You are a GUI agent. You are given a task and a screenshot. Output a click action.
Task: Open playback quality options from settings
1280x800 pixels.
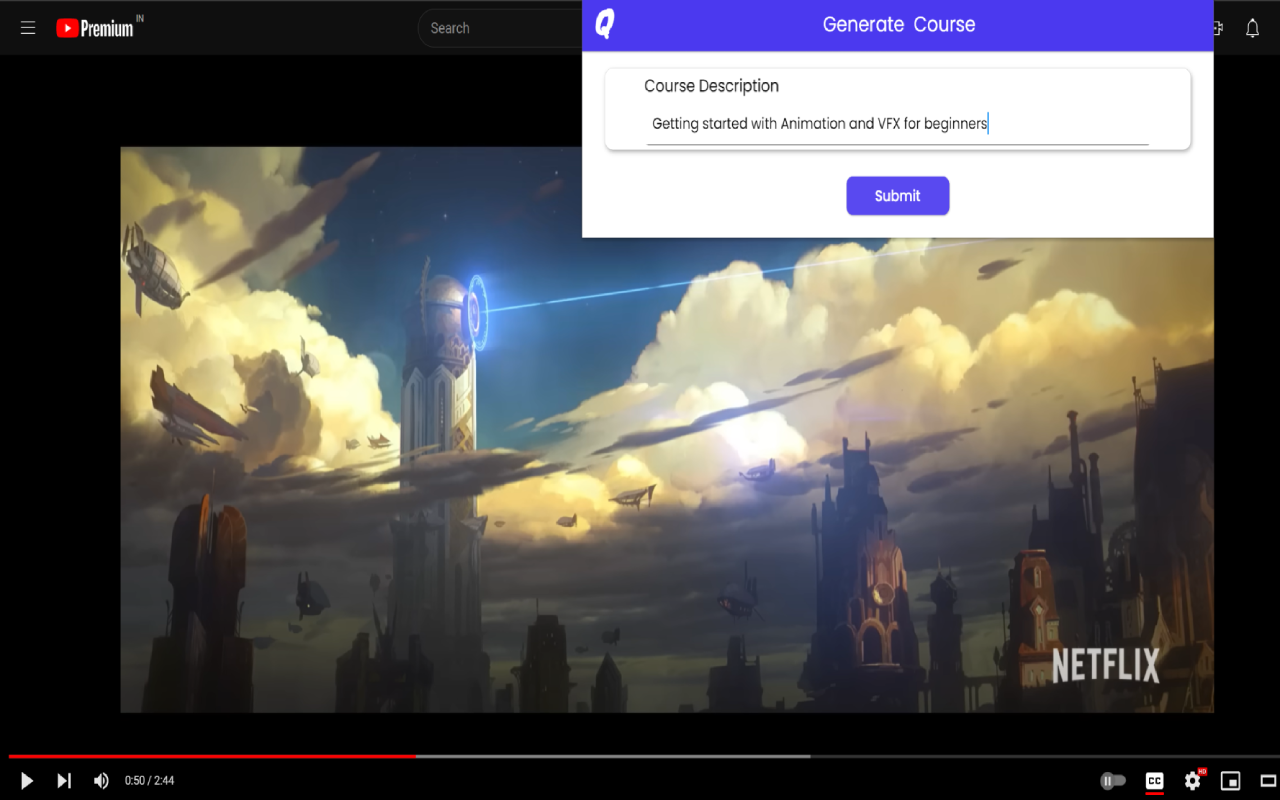coord(1192,781)
